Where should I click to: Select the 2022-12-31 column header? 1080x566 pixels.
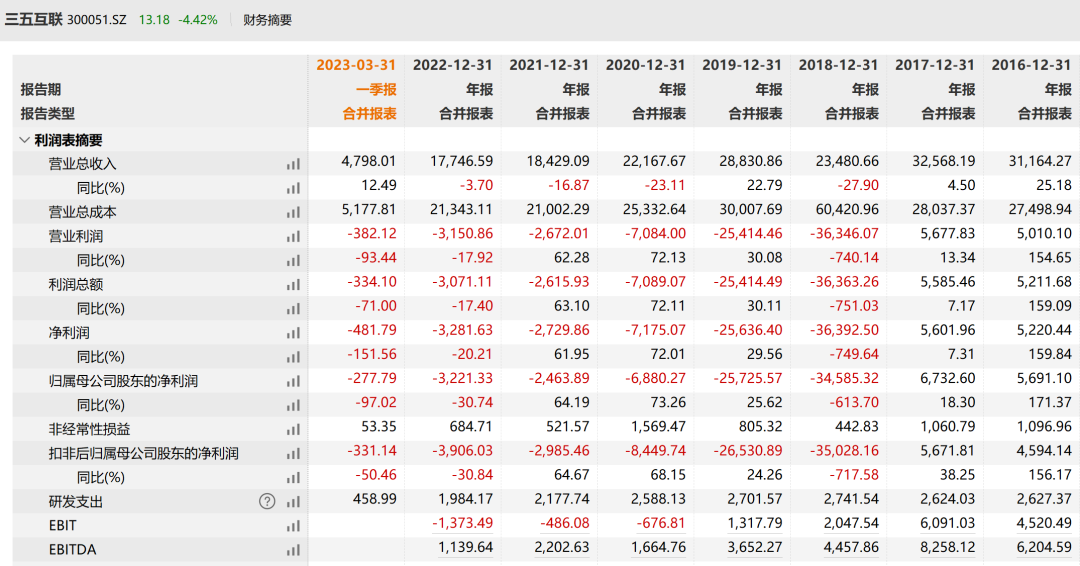tap(452, 65)
